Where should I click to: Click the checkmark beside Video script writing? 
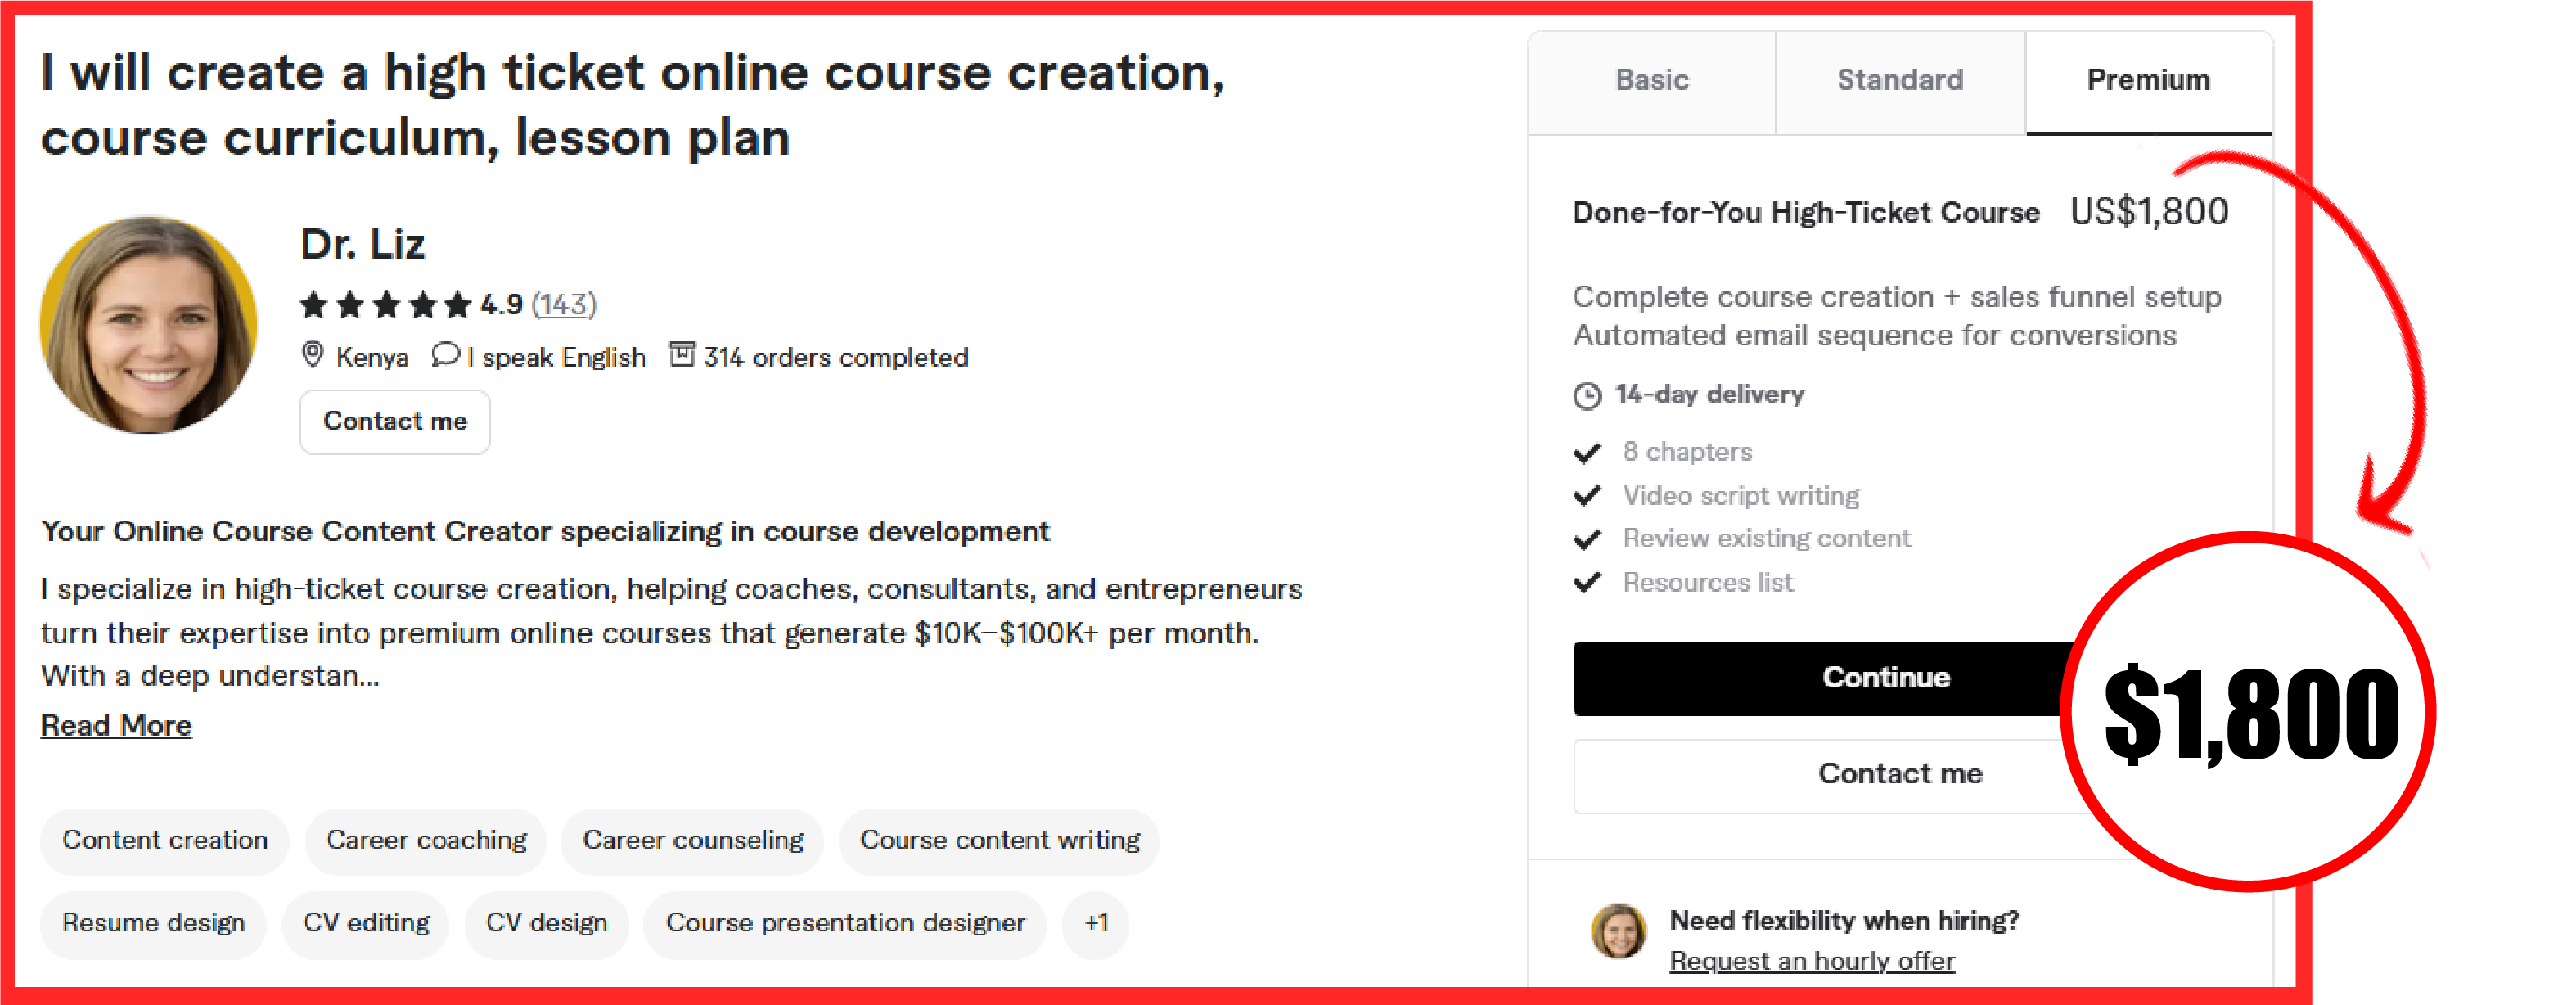(1587, 496)
